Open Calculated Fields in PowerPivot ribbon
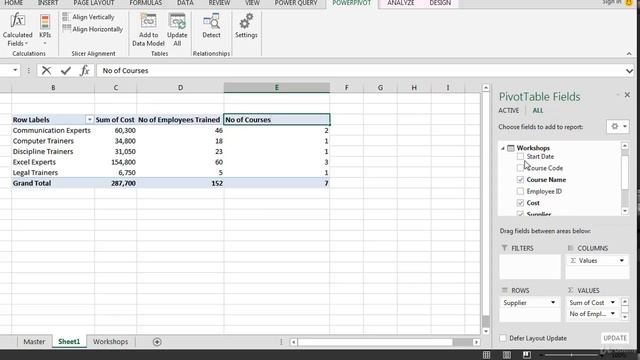This screenshot has height=360, width=640. coord(18,29)
